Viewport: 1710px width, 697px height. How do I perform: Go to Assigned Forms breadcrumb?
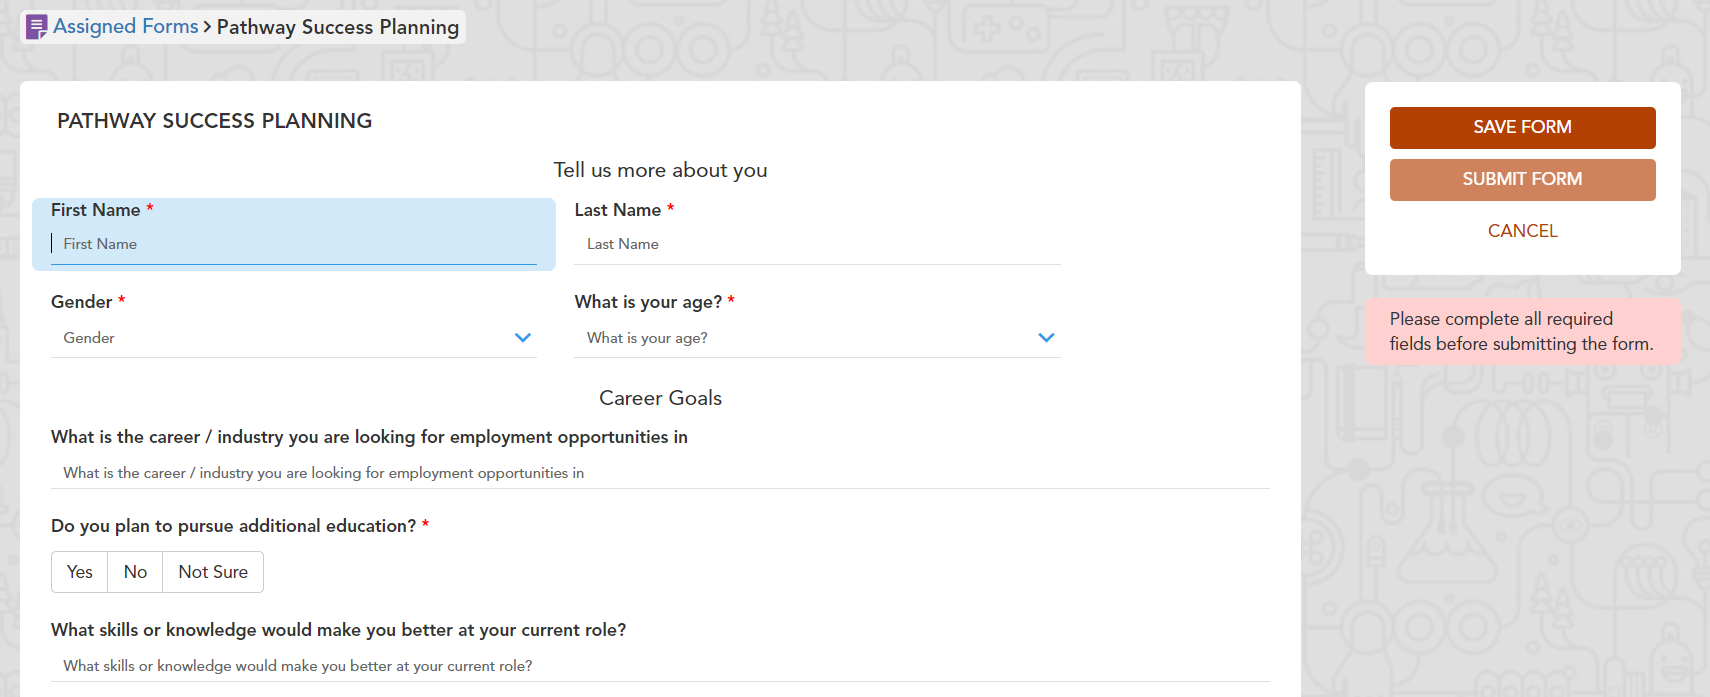coord(126,27)
